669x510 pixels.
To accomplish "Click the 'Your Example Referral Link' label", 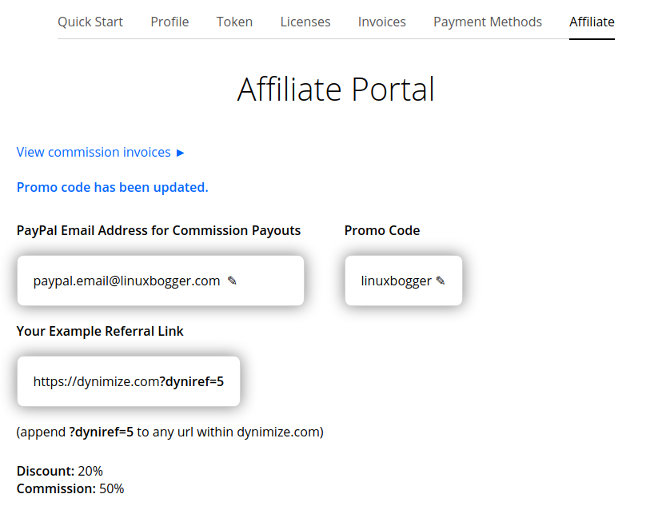I will (x=100, y=331).
